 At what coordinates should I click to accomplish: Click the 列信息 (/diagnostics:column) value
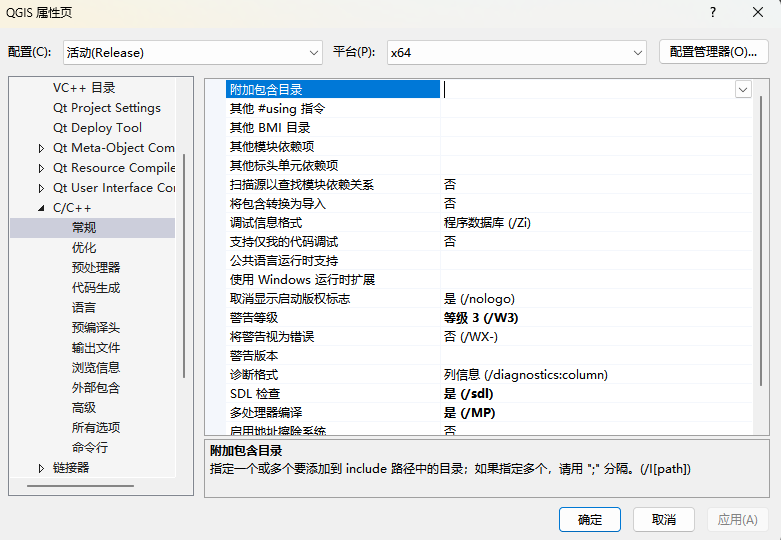525,375
